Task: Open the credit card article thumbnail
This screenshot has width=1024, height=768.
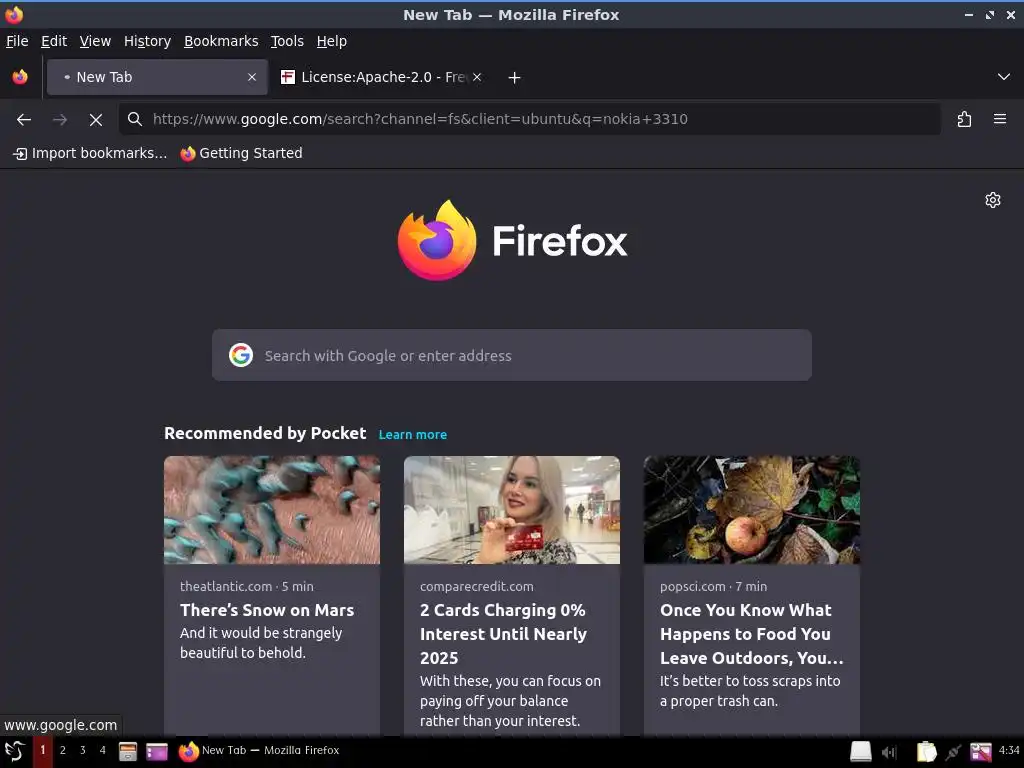Action: coord(512,510)
